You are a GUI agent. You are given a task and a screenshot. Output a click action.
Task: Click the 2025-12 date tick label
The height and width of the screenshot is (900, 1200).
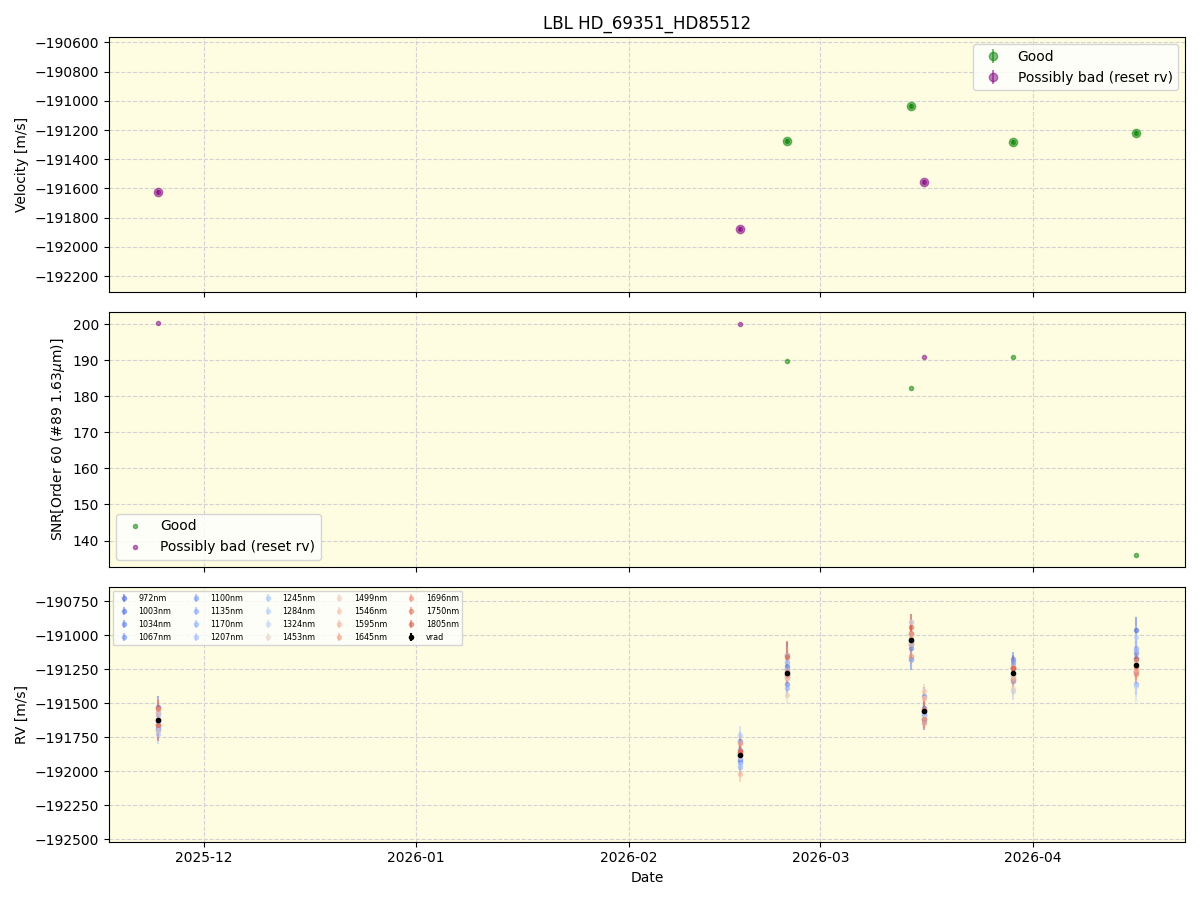[204, 857]
